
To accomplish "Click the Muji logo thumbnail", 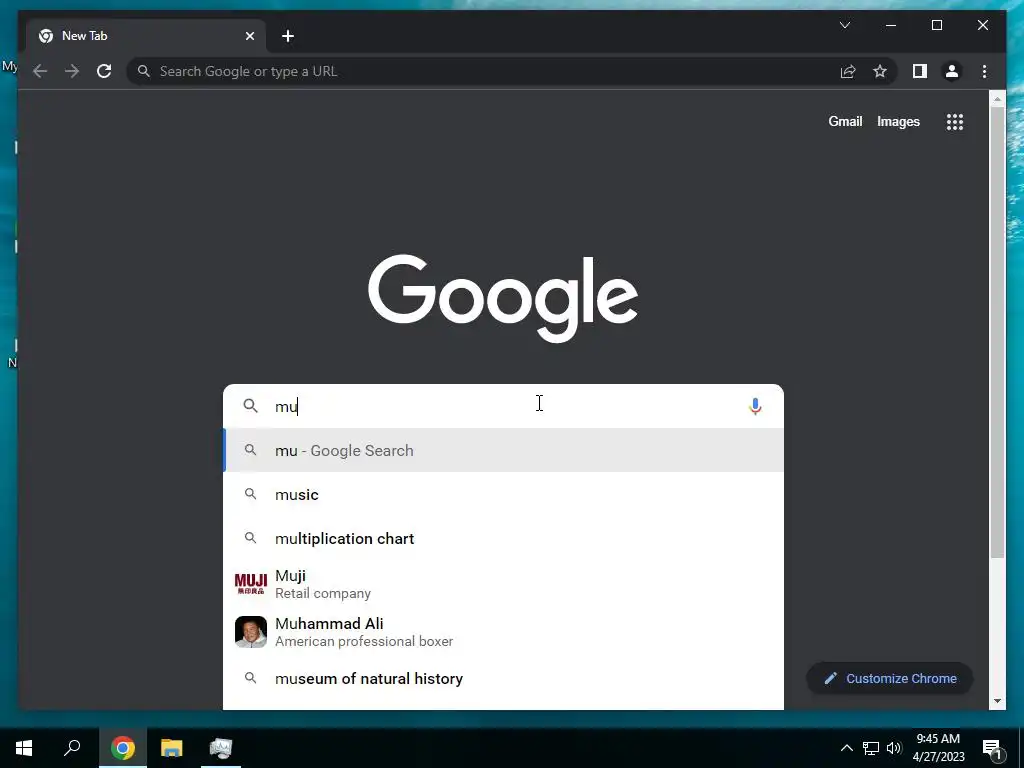I will pyautogui.click(x=251, y=583).
